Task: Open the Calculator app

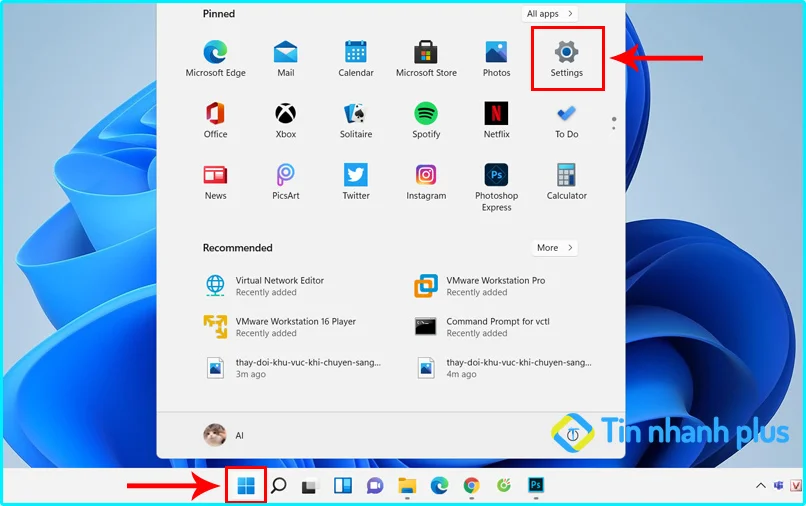Action: (566, 182)
